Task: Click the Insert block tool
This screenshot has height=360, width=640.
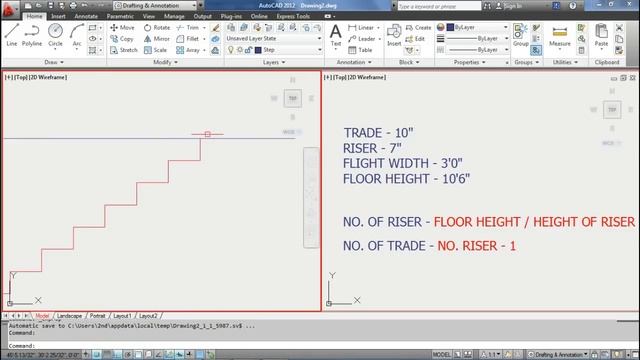Action: [x=394, y=35]
